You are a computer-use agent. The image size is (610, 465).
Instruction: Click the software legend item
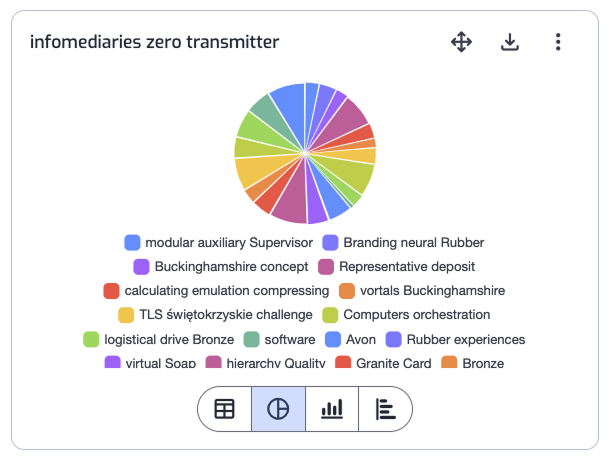point(279,339)
